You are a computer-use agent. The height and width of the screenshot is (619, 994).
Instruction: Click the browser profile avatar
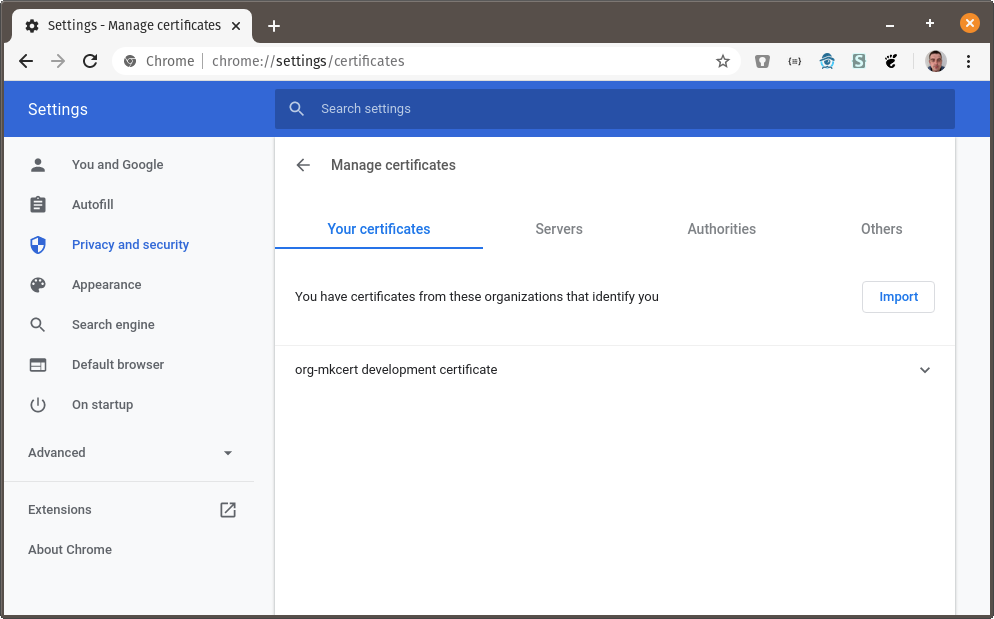[935, 61]
